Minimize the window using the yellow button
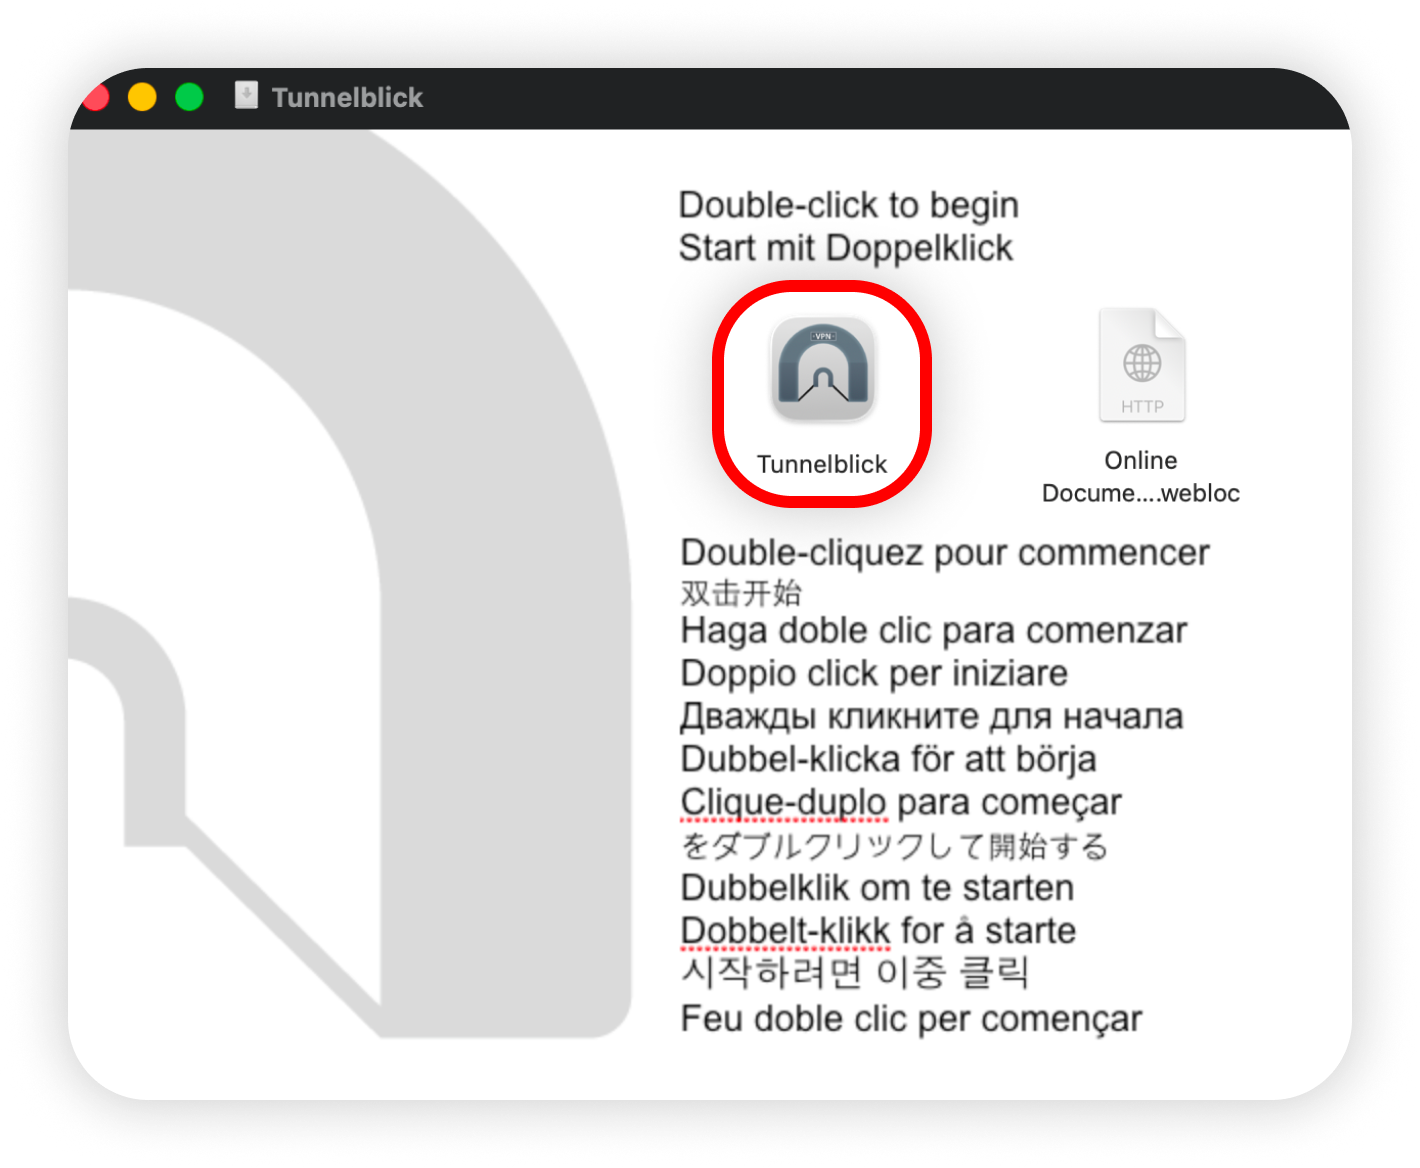The height and width of the screenshot is (1168, 1420). [x=142, y=98]
